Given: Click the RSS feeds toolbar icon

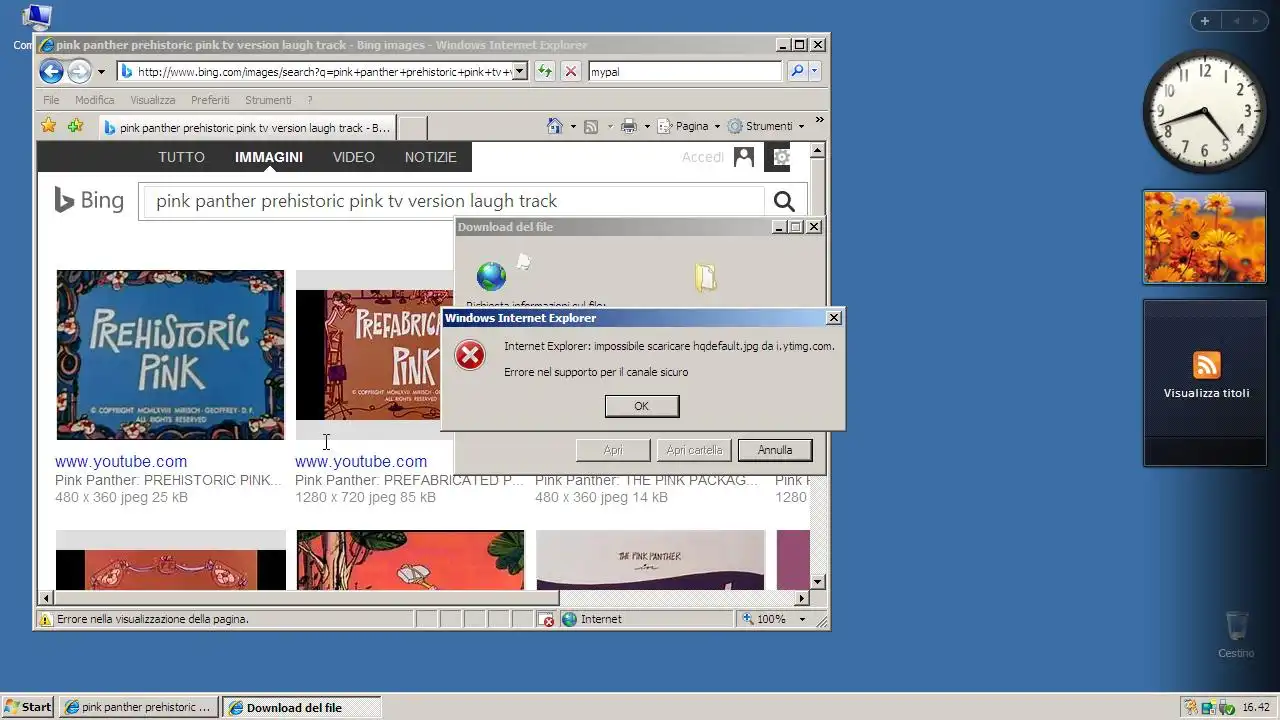Looking at the screenshot, I should 591,126.
